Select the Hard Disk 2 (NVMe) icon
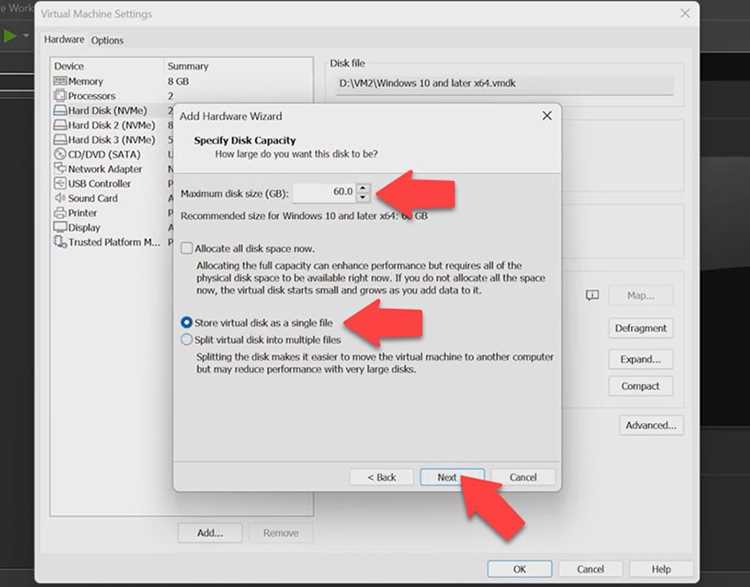Screen dimensions: 750x587 pos(60,125)
